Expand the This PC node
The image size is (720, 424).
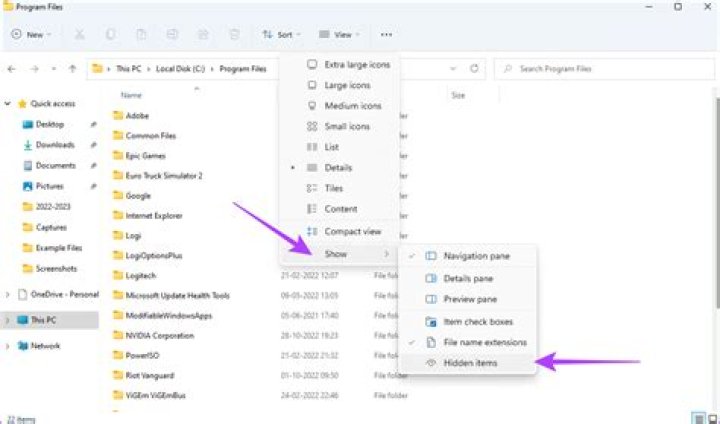(x=7, y=320)
